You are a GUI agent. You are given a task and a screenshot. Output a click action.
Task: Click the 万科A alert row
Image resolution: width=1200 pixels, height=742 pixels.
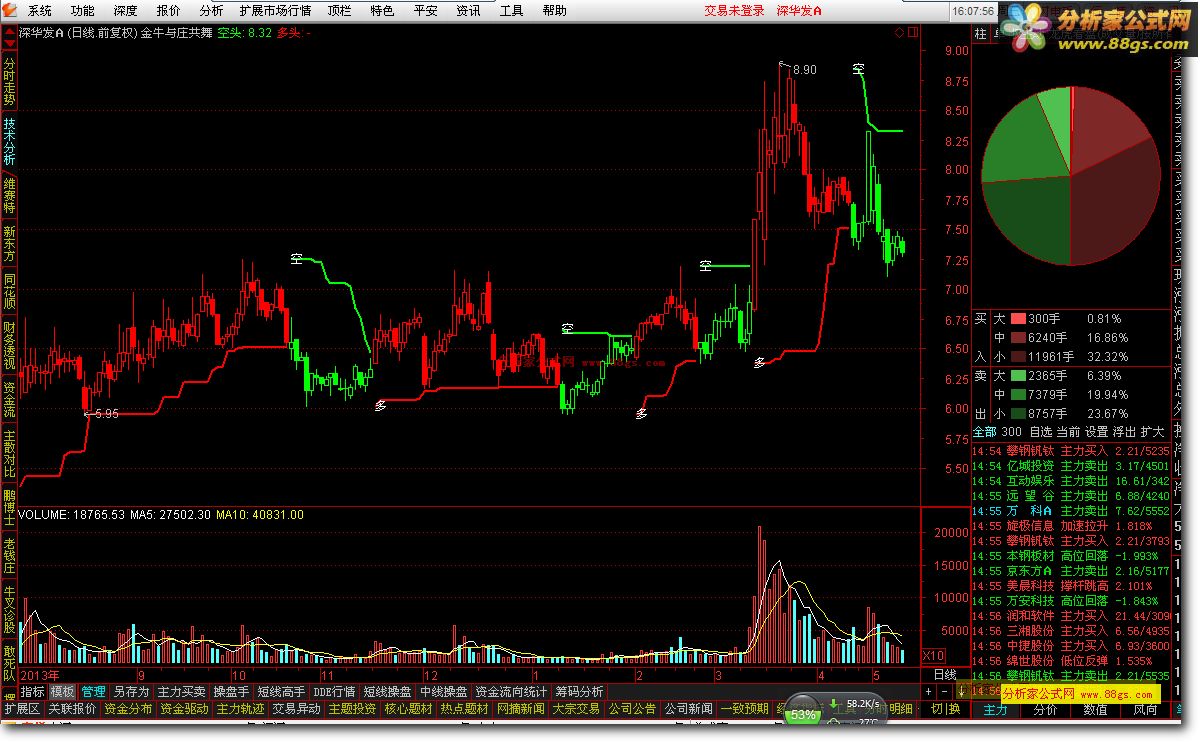click(x=1070, y=510)
